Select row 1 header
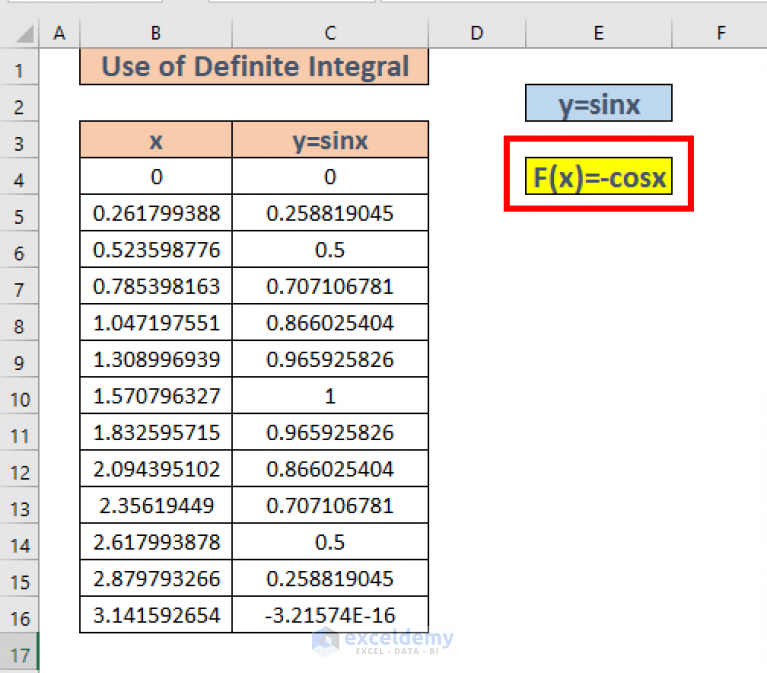767x673 pixels. coord(20,69)
